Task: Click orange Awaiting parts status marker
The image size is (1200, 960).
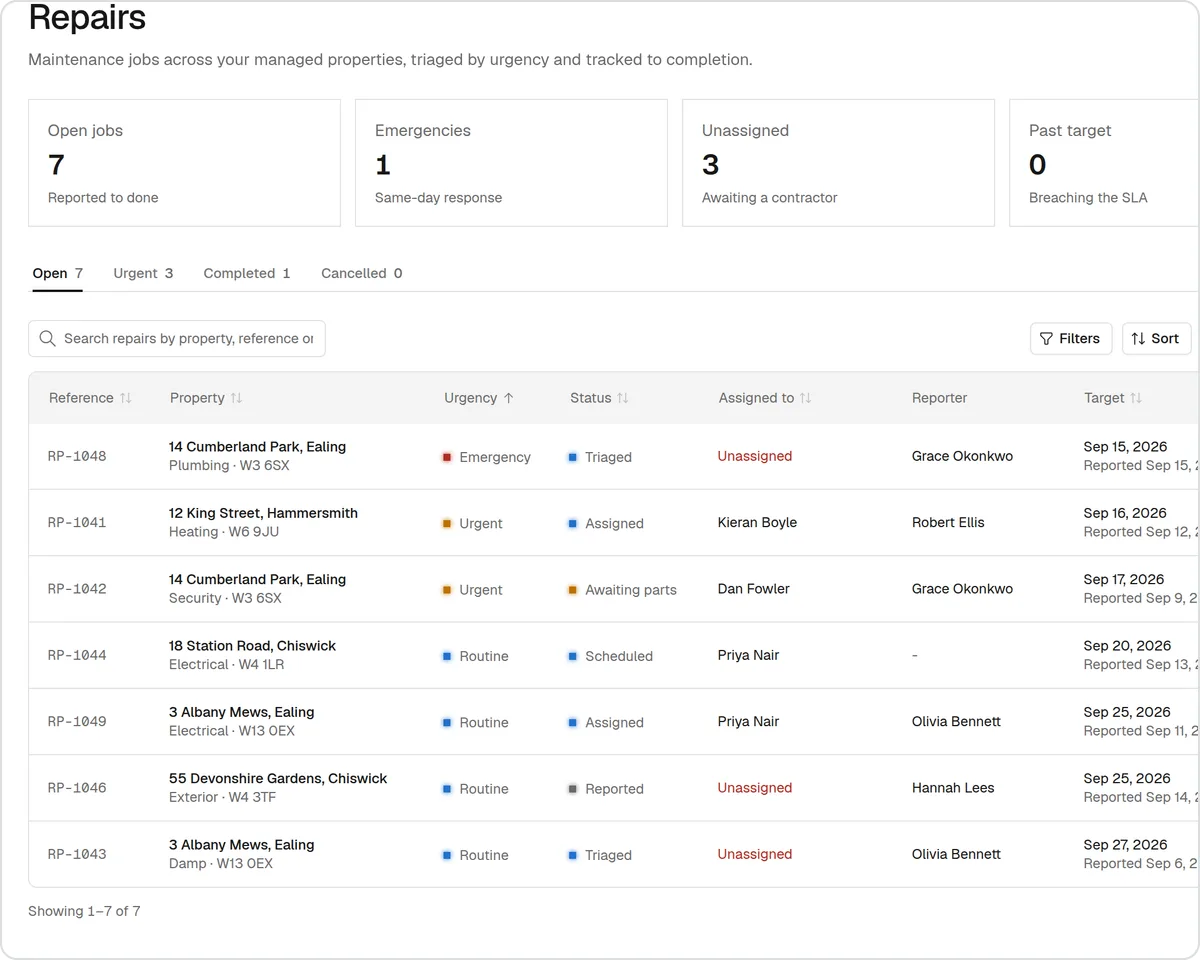Action: (573, 590)
